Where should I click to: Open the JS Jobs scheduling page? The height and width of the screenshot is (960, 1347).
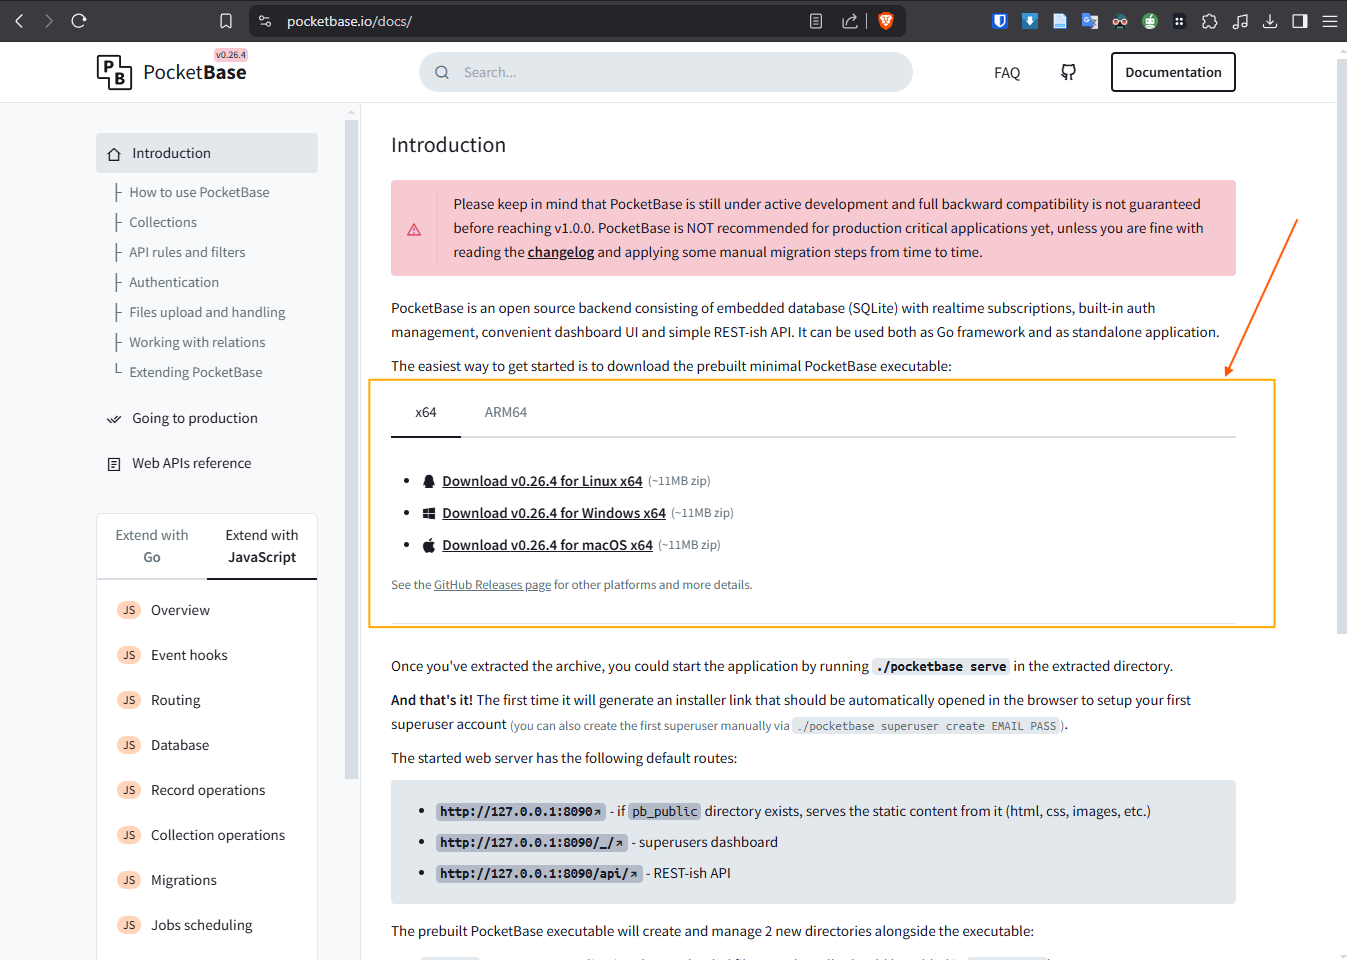[202, 925]
